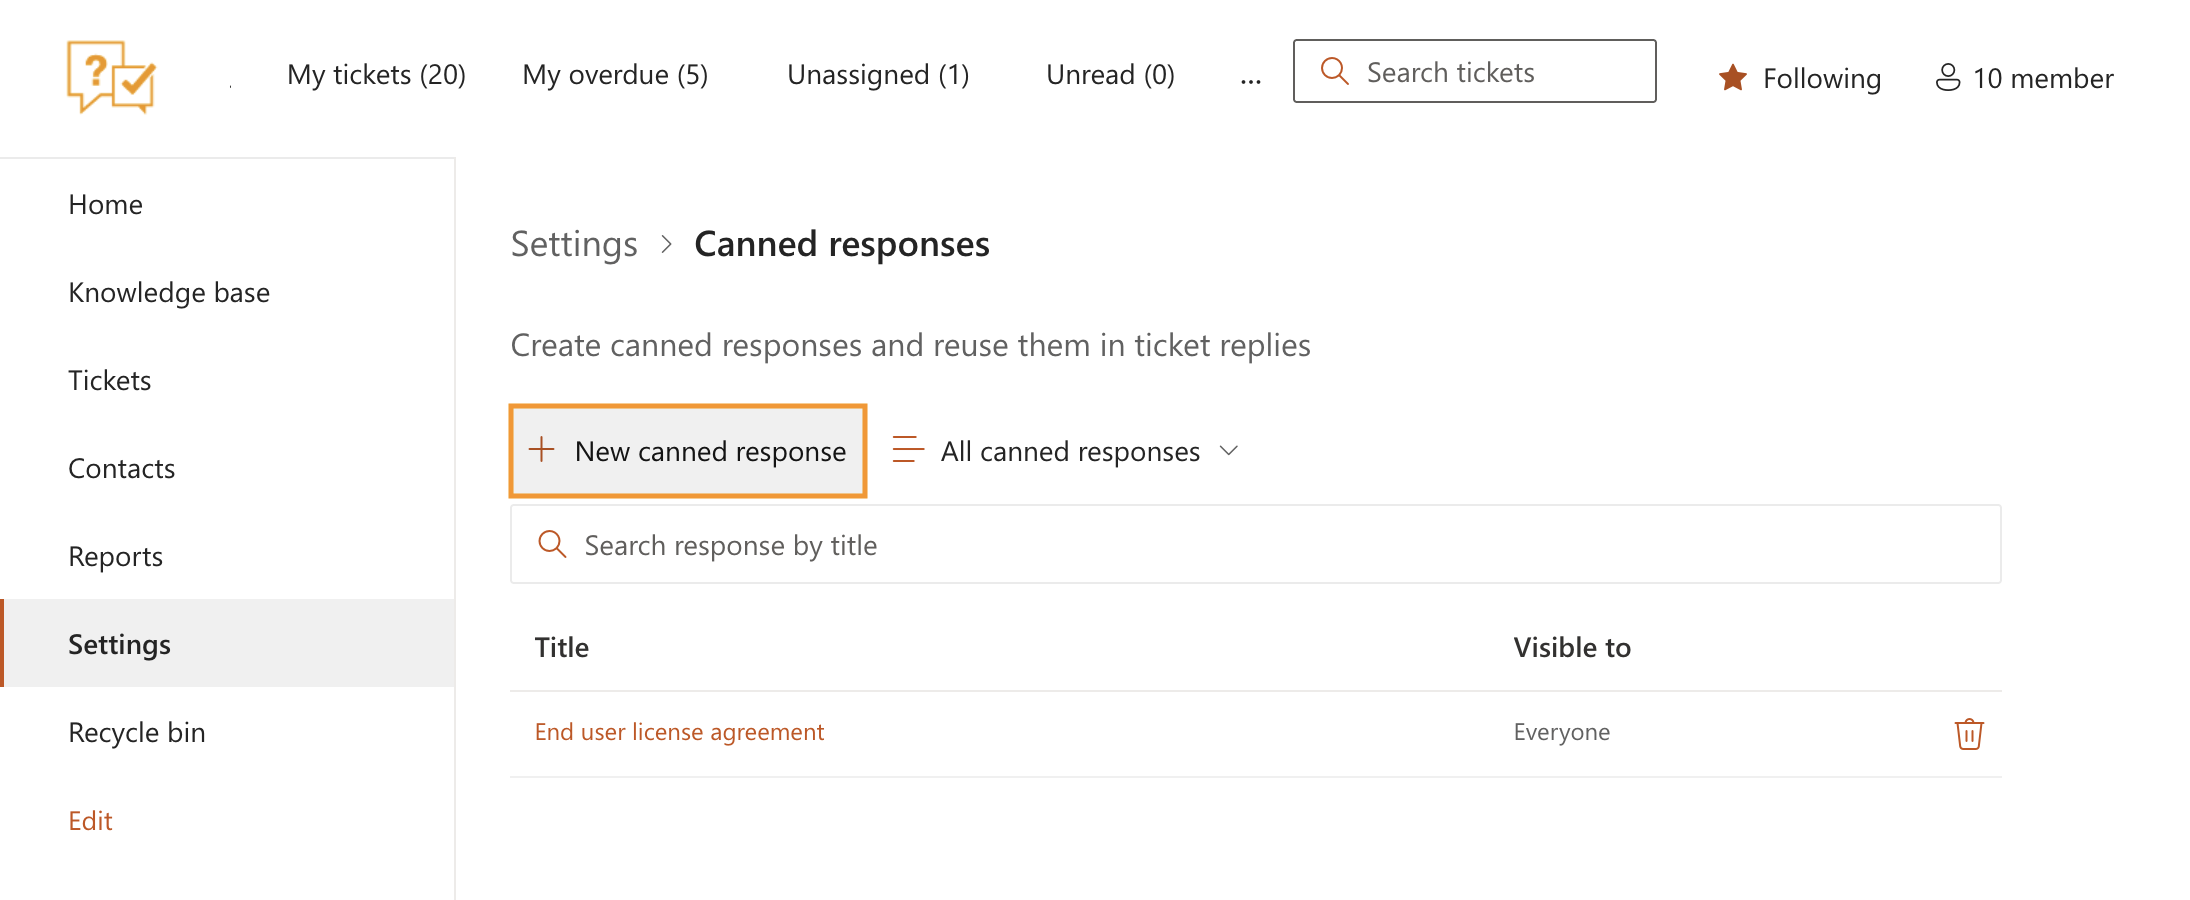
Task: Open Unread (0) view
Action: click(x=1110, y=75)
